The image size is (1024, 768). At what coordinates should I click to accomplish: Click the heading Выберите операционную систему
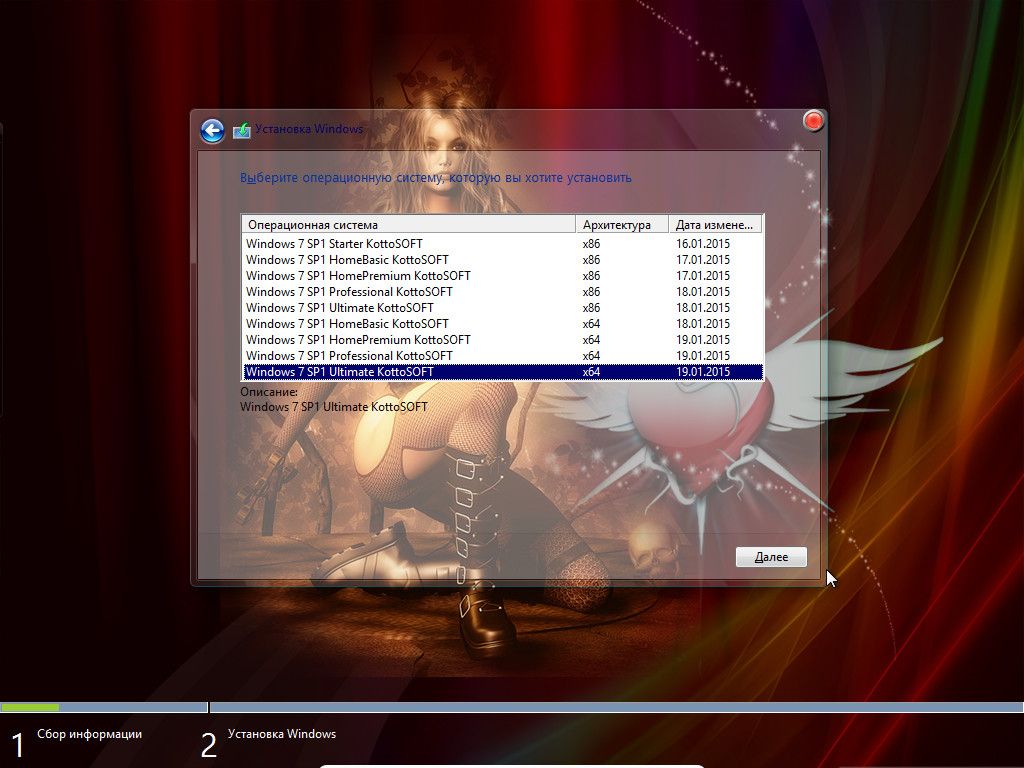[436, 178]
